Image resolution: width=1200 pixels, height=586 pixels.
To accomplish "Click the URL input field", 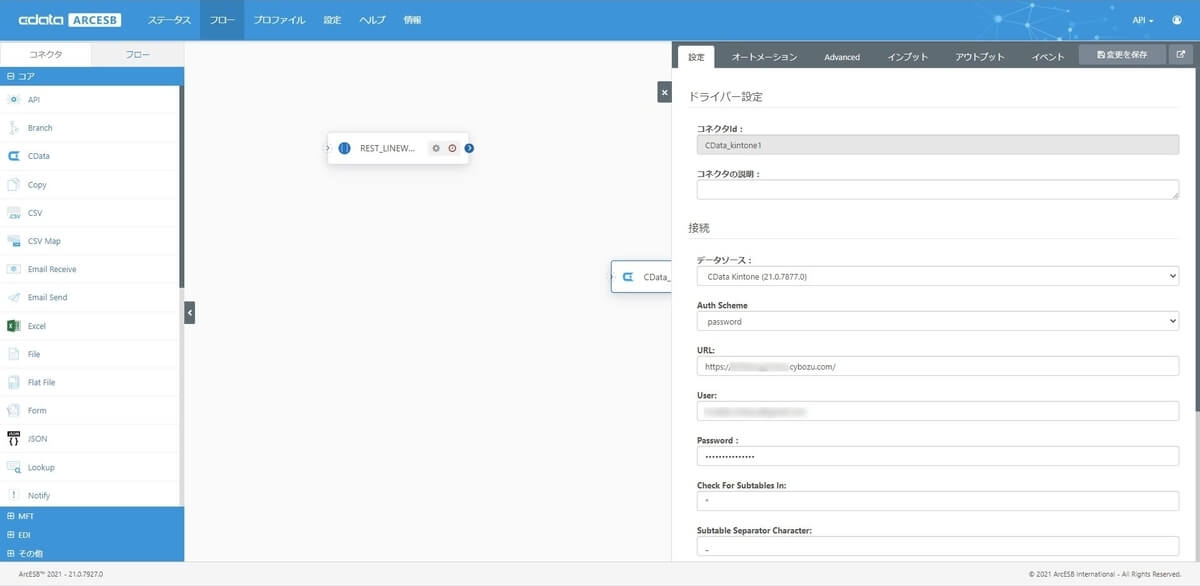I will coord(938,366).
